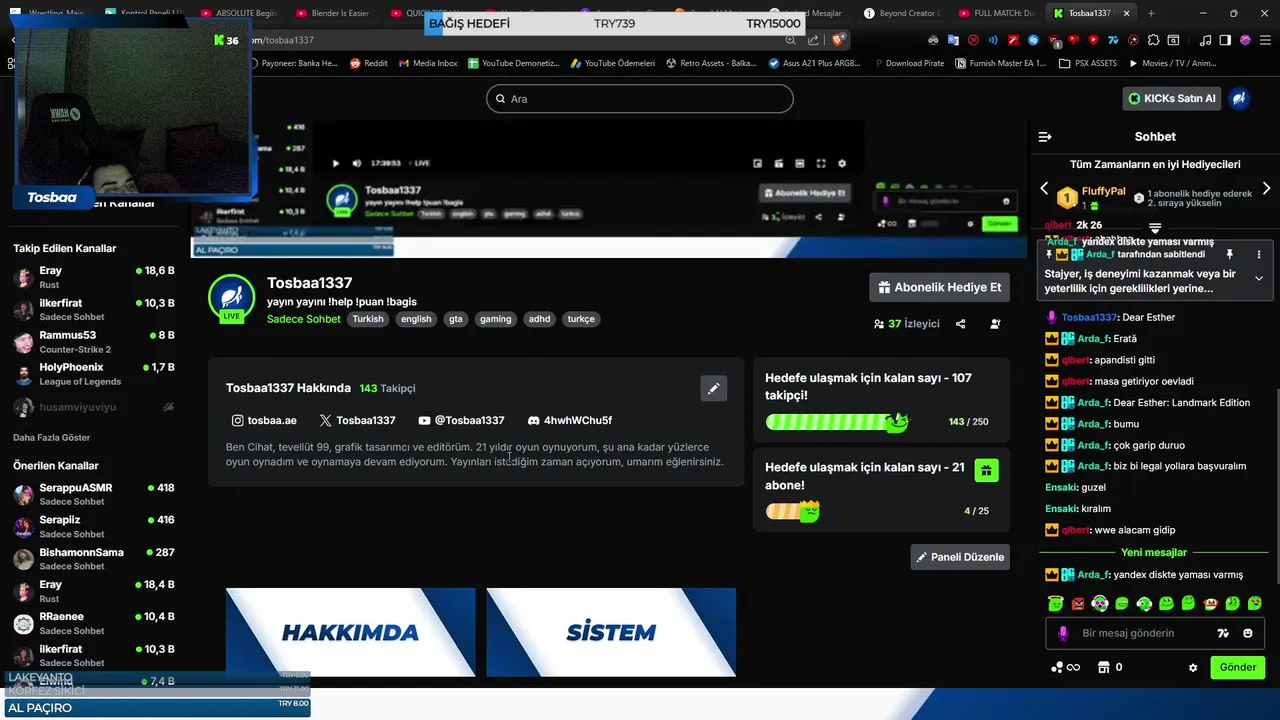Image resolution: width=1280 pixels, height=720 pixels.
Task: Jump to Yeni mesajlar divider
Action: point(1153,552)
